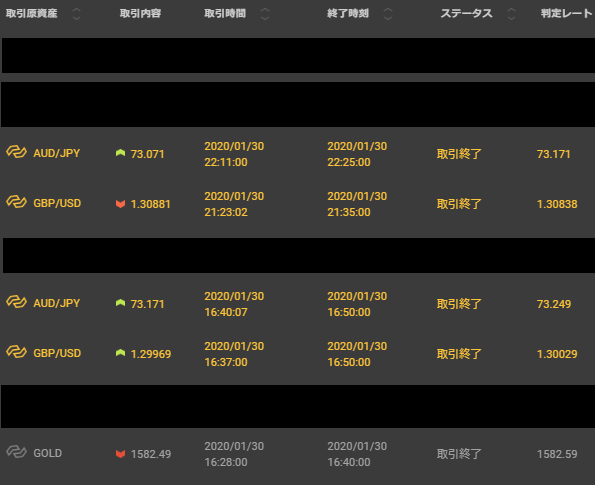The height and width of the screenshot is (485, 595).
Task: Click end time 2020/01/30 22:25:00
Action: pos(357,154)
